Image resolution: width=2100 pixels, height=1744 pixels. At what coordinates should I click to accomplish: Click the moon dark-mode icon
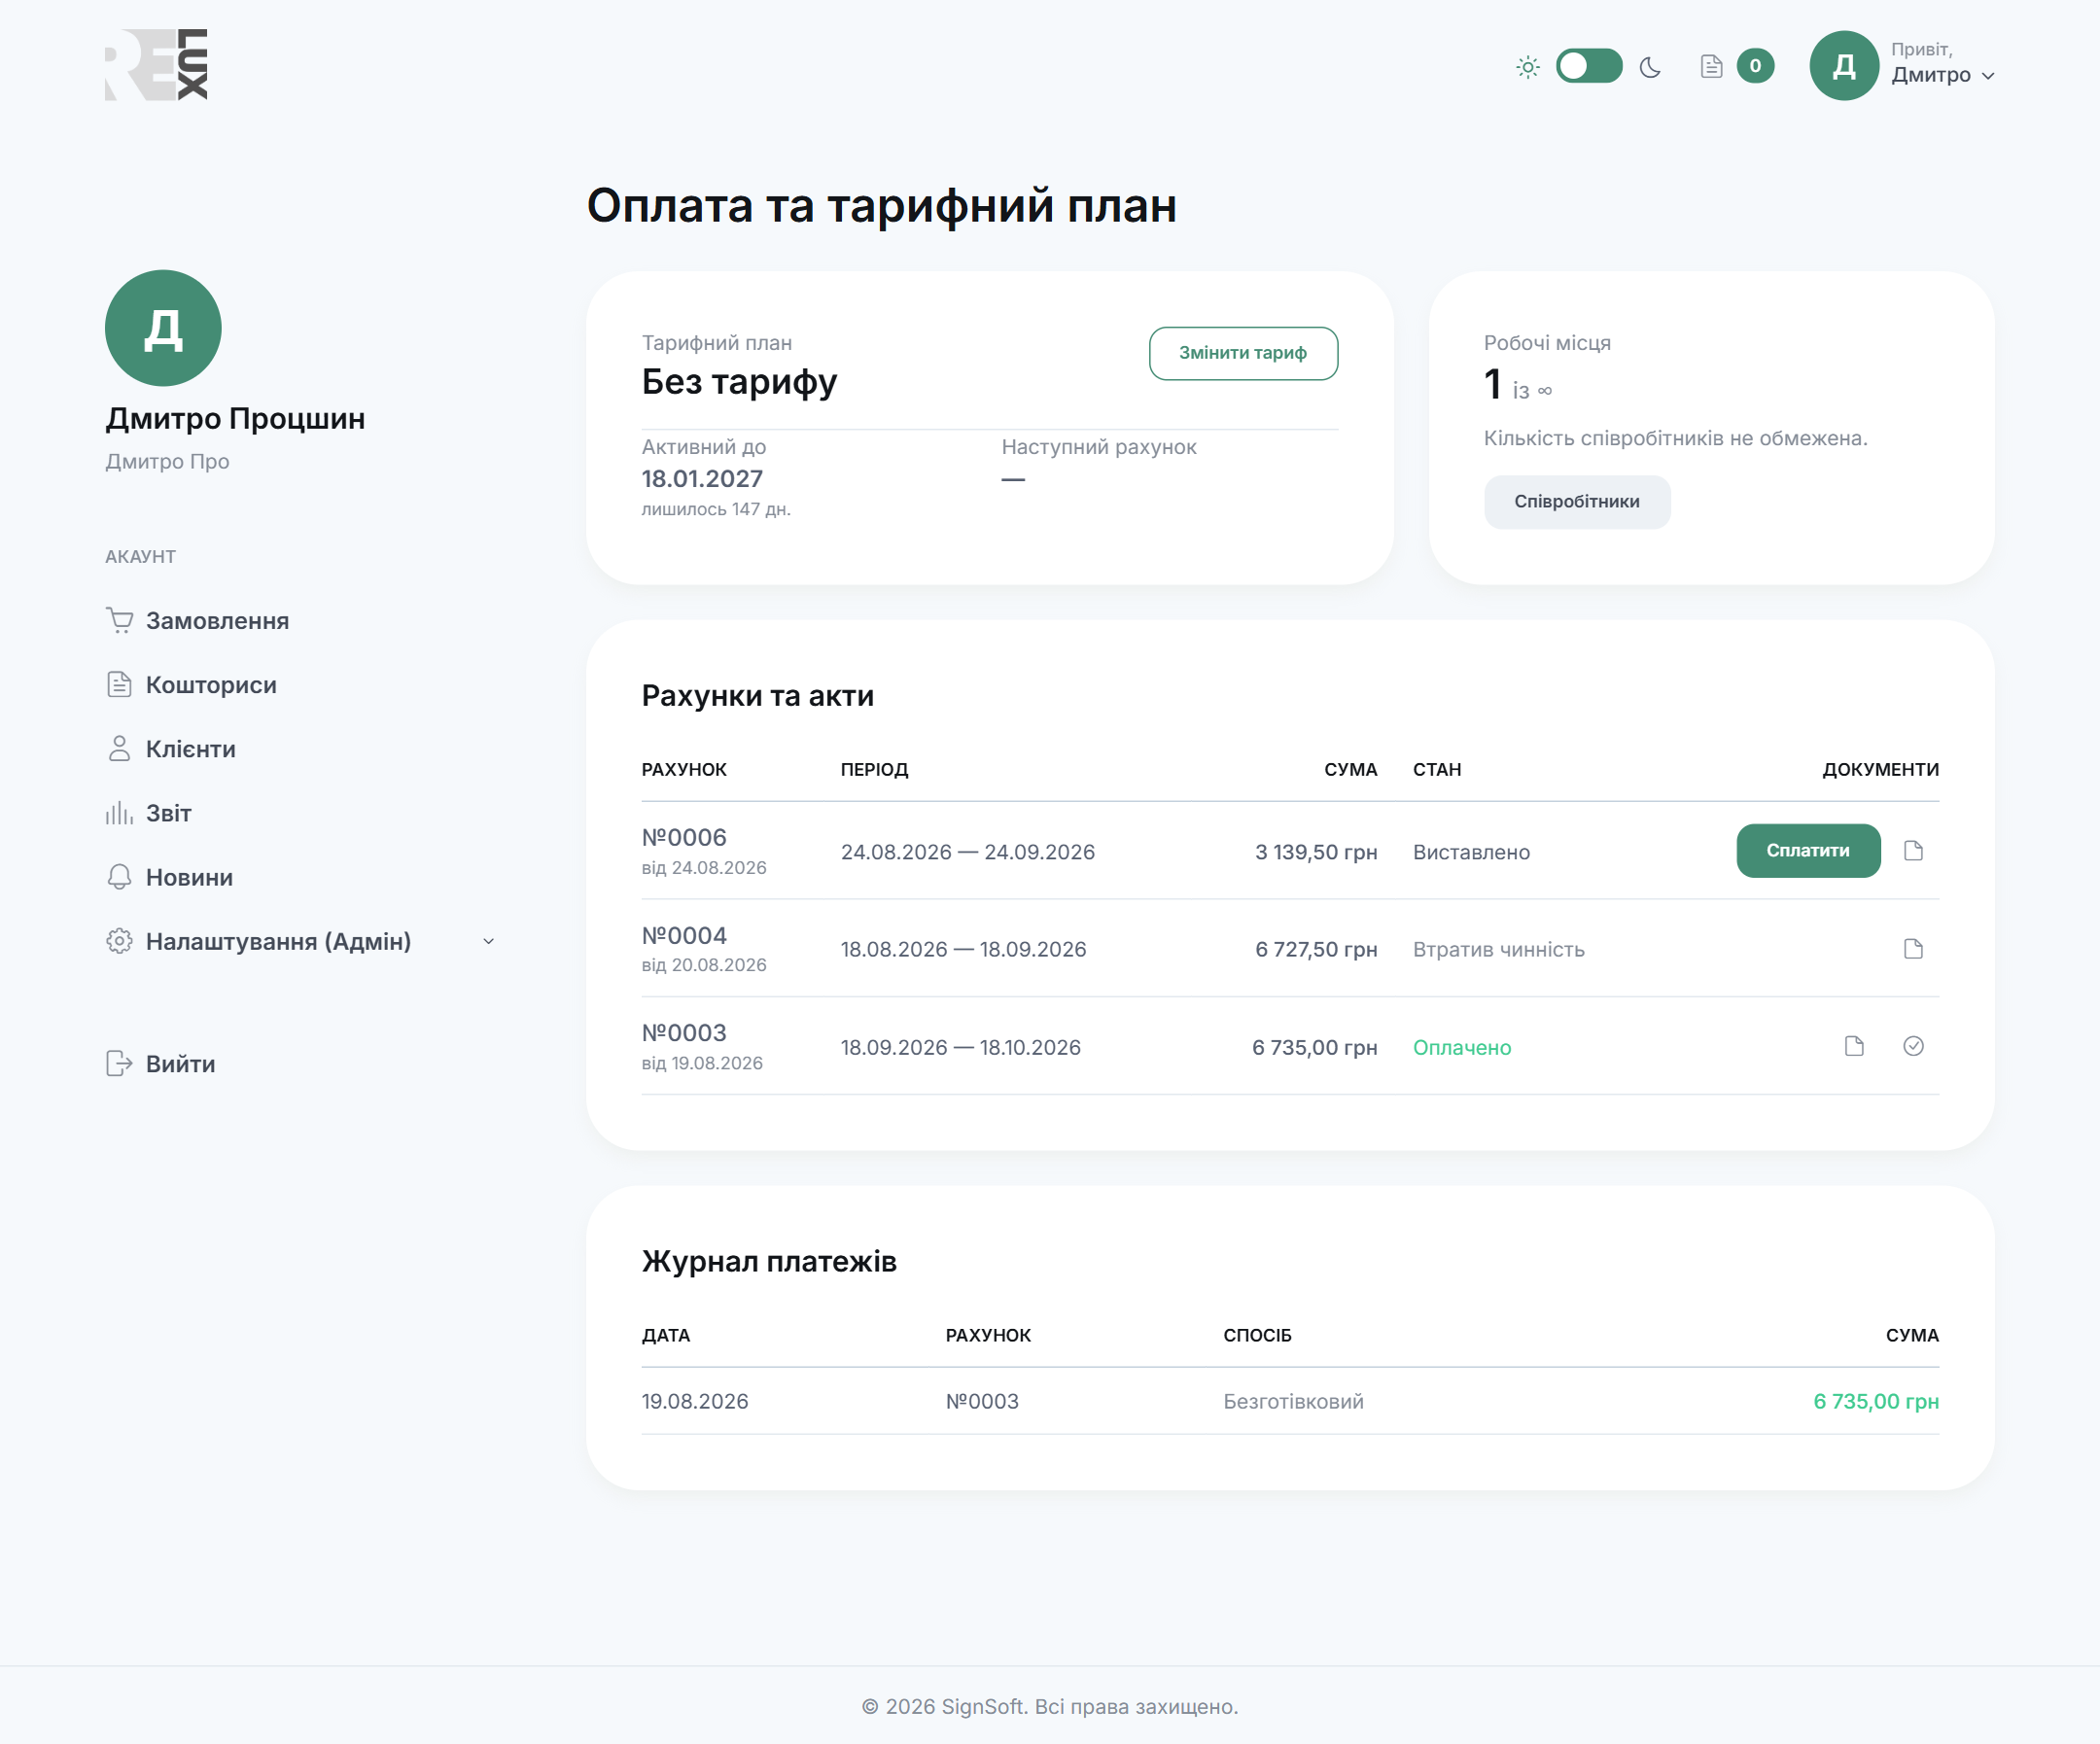coord(1650,67)
